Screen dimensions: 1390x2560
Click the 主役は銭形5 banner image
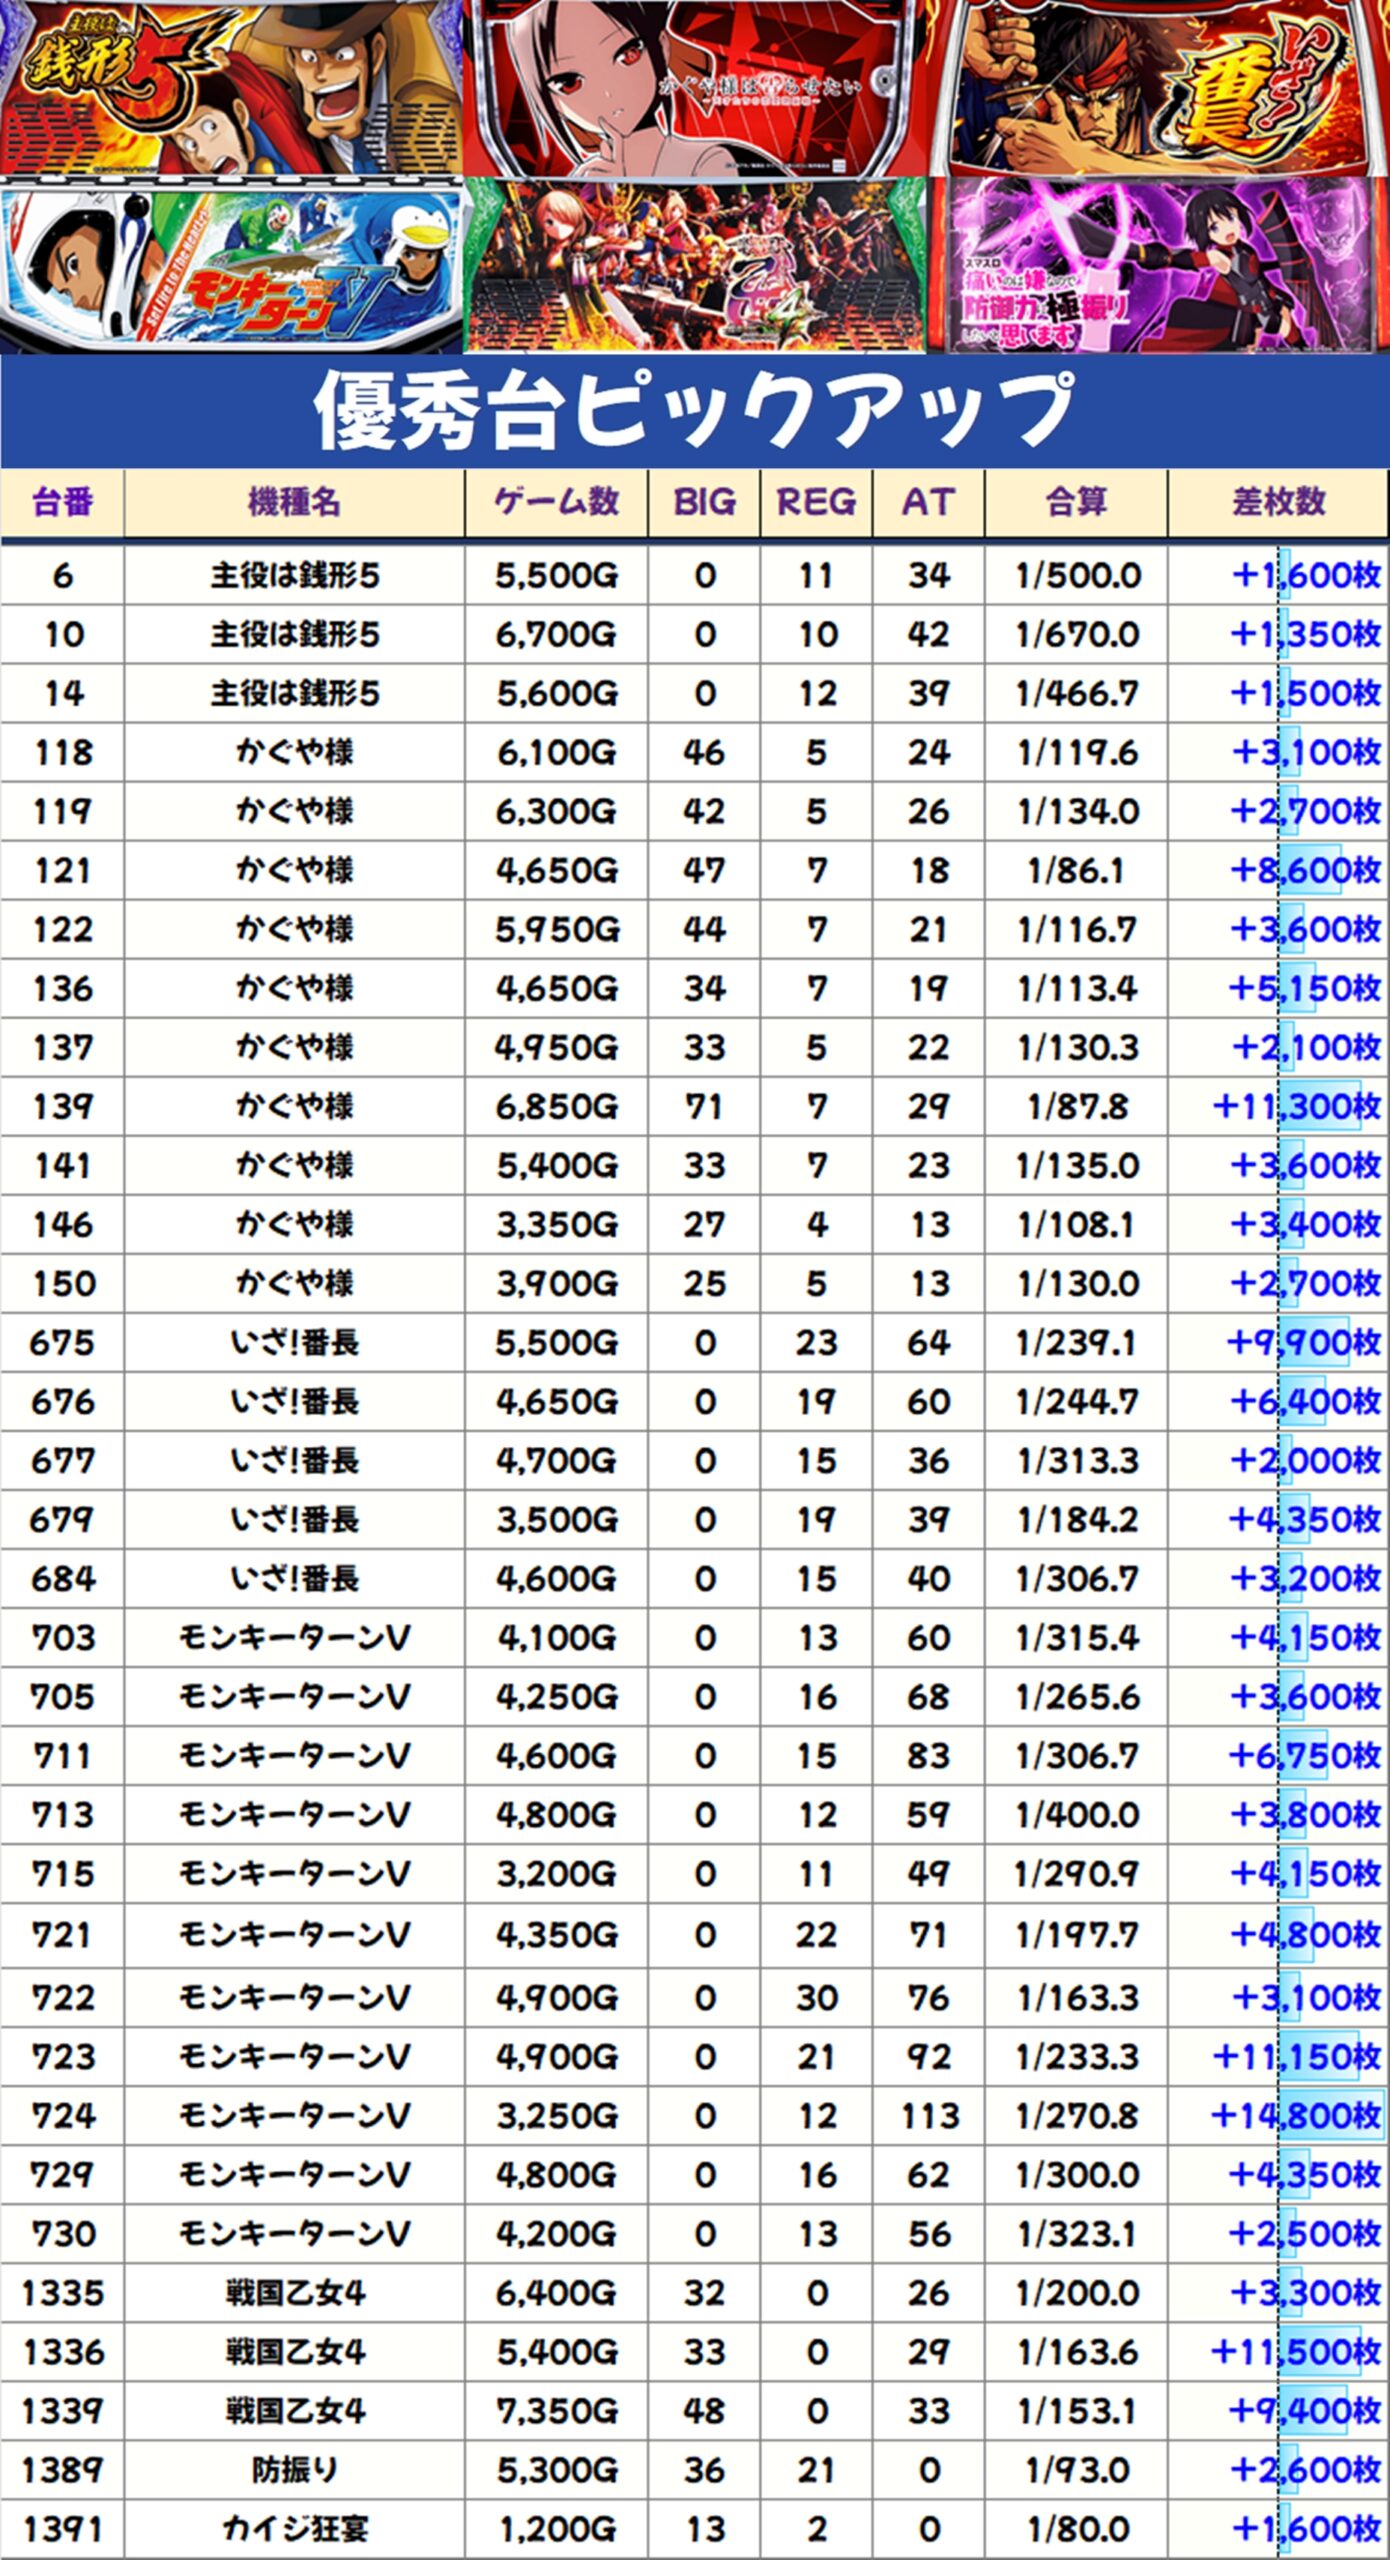pos(230,88)
